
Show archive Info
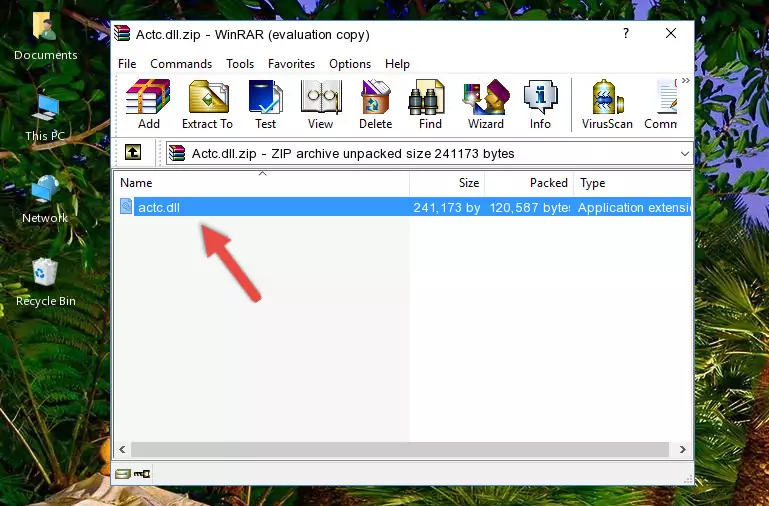pos(540,104)
